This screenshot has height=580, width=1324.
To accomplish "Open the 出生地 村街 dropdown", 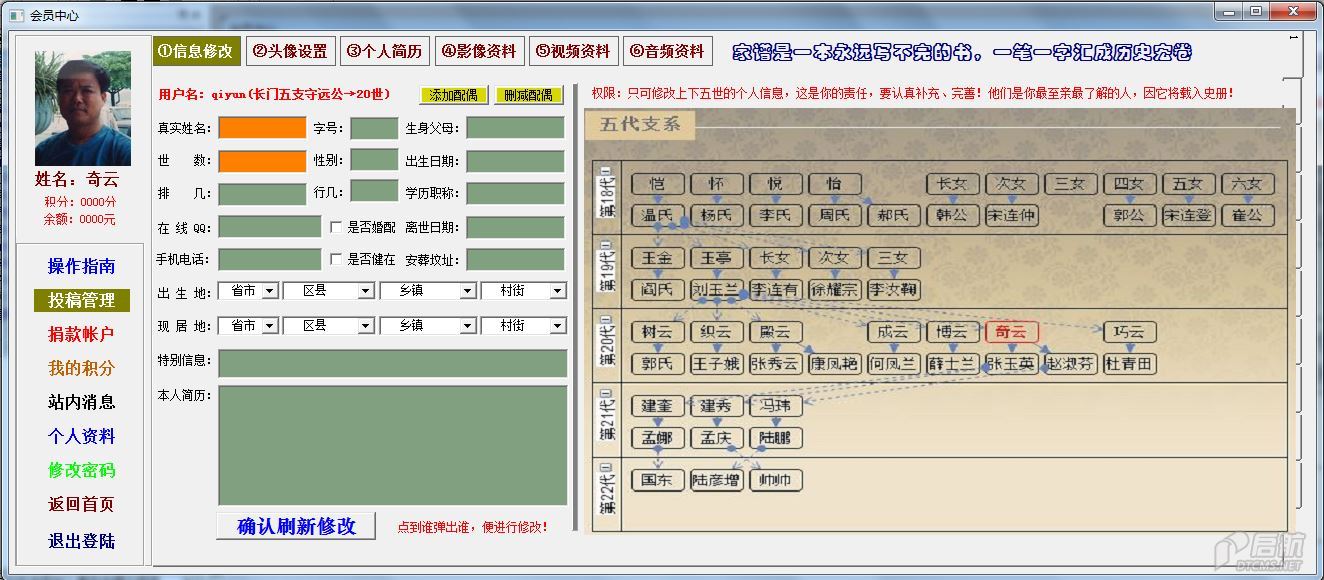I will click(523, 291).
